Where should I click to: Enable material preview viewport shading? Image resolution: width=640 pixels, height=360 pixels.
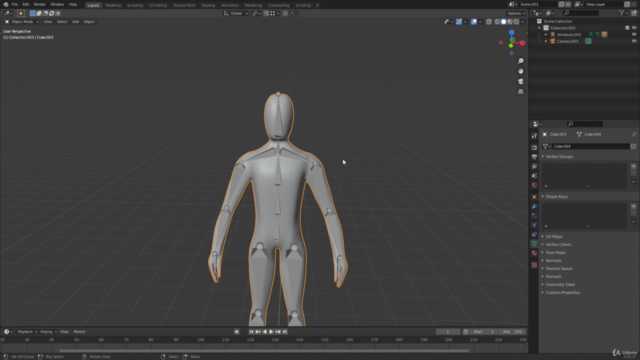tap(510, 22)
